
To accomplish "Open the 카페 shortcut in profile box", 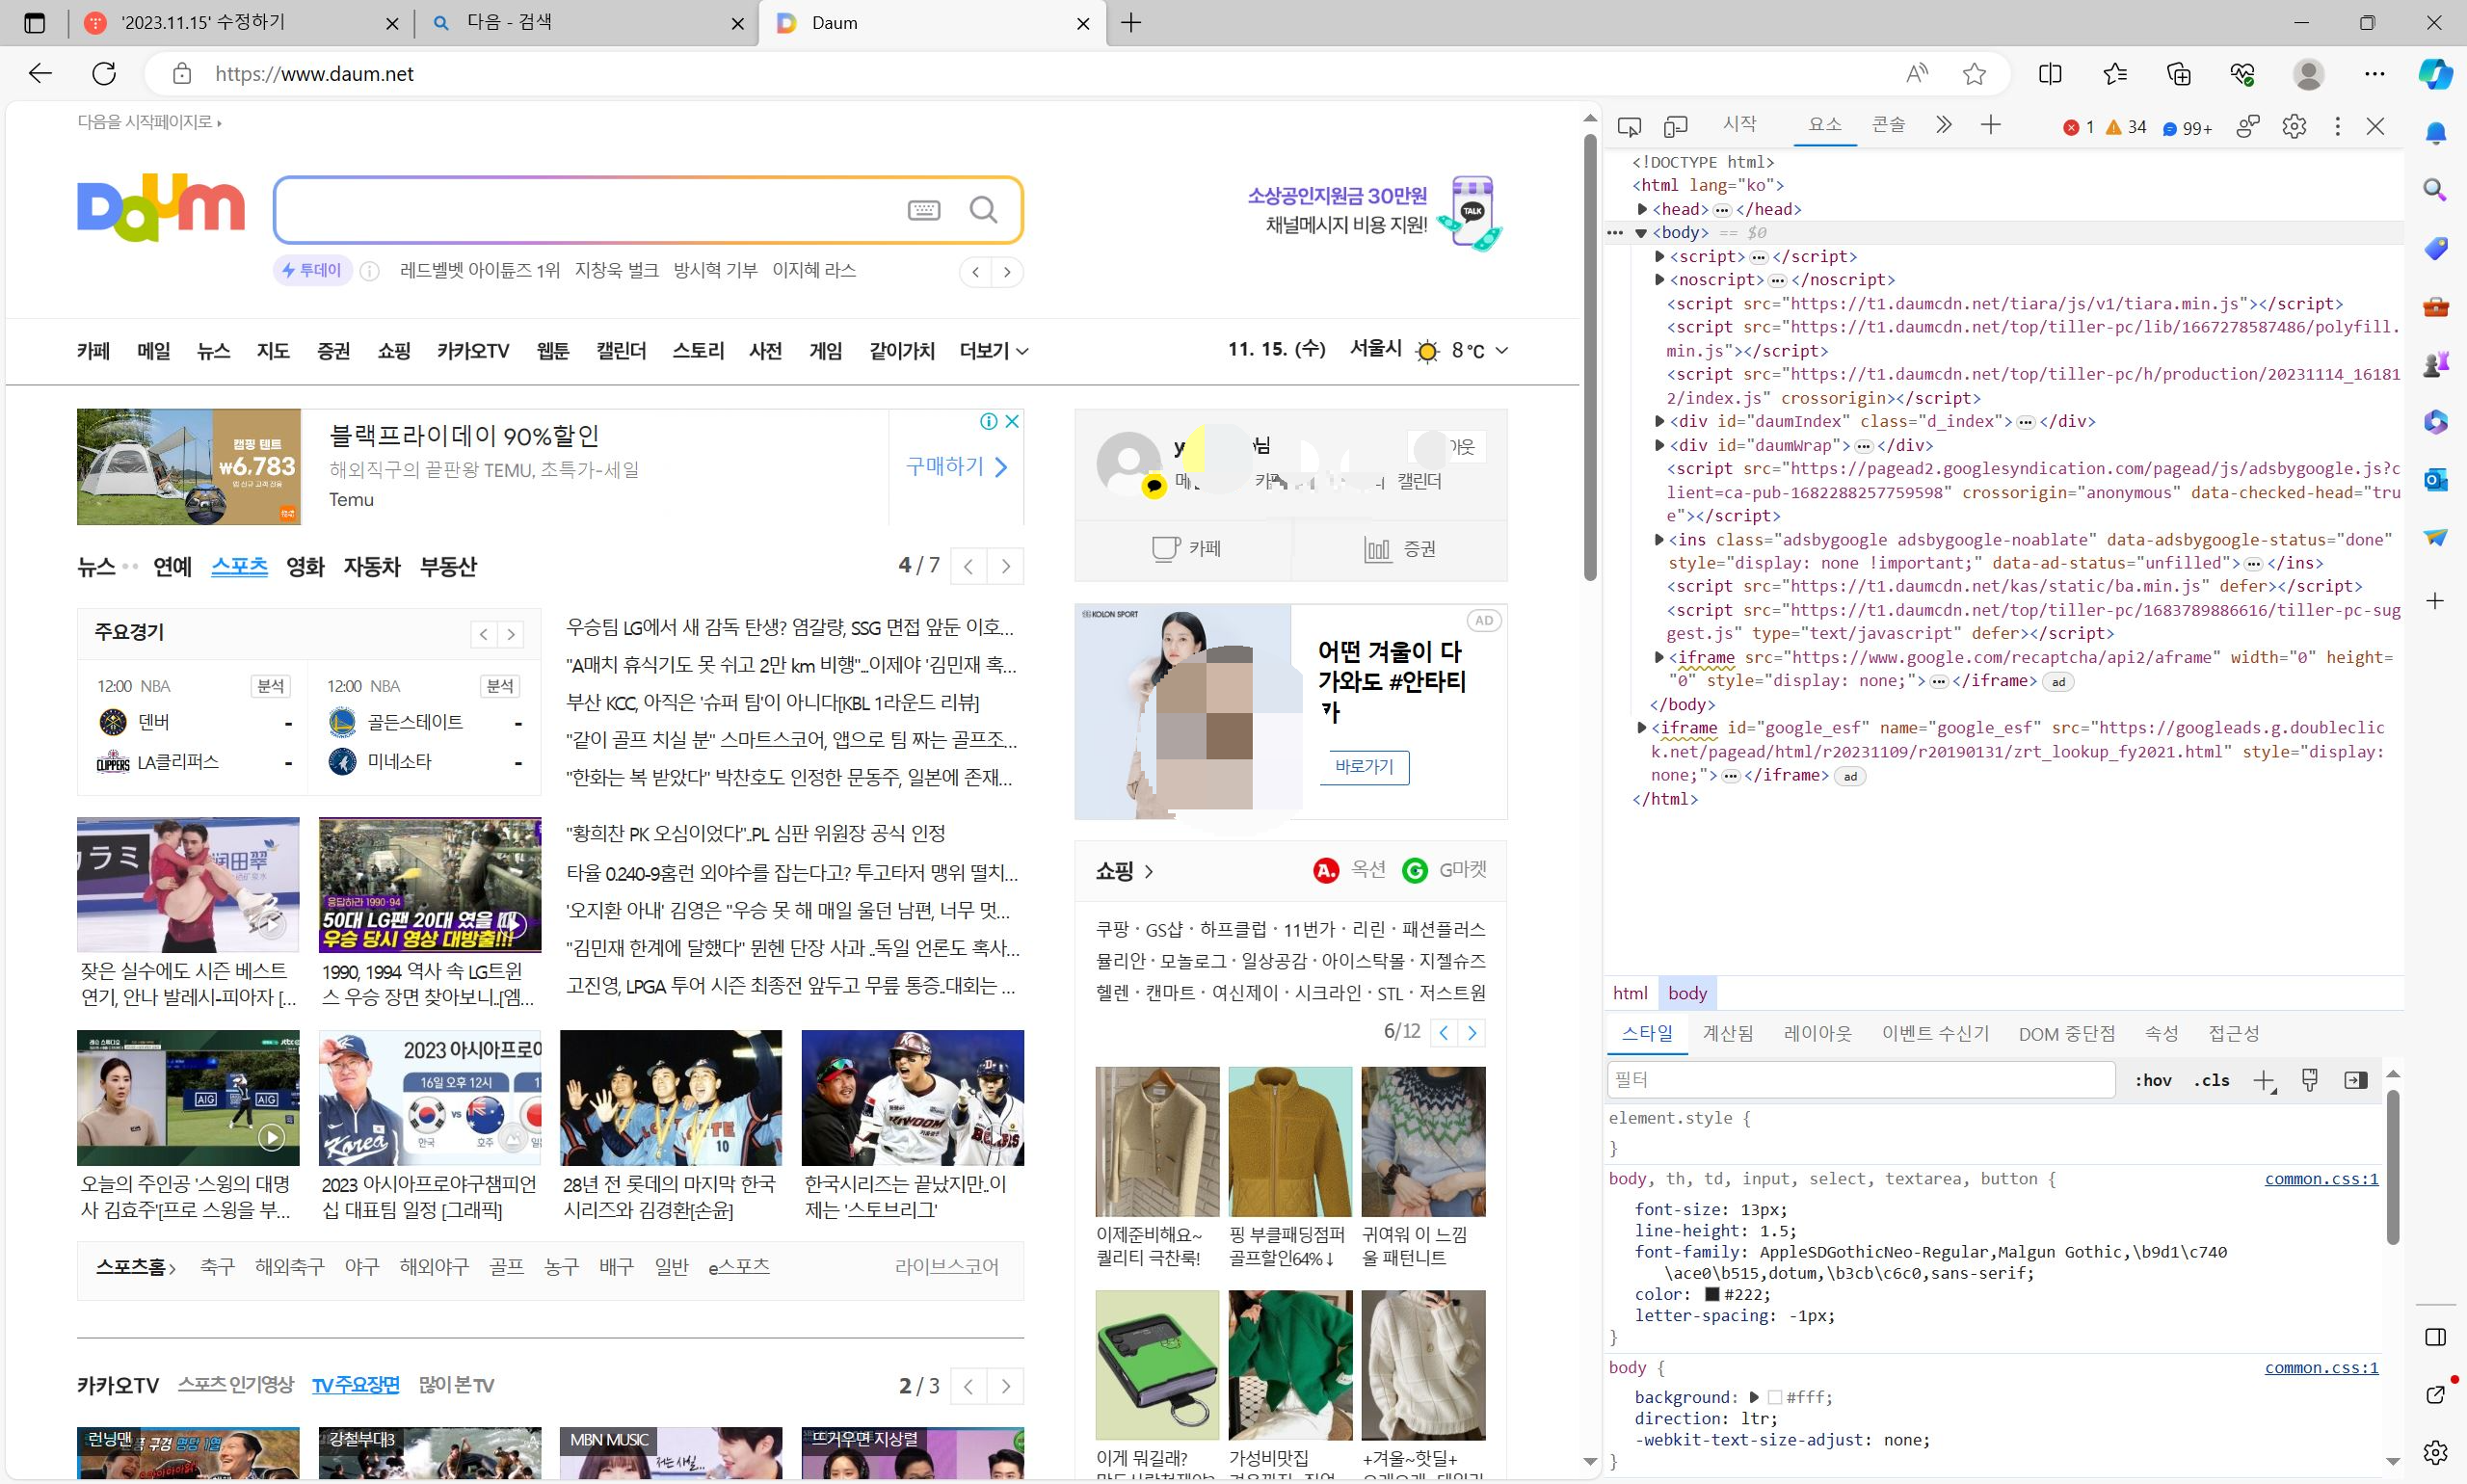I will 1185,549.
